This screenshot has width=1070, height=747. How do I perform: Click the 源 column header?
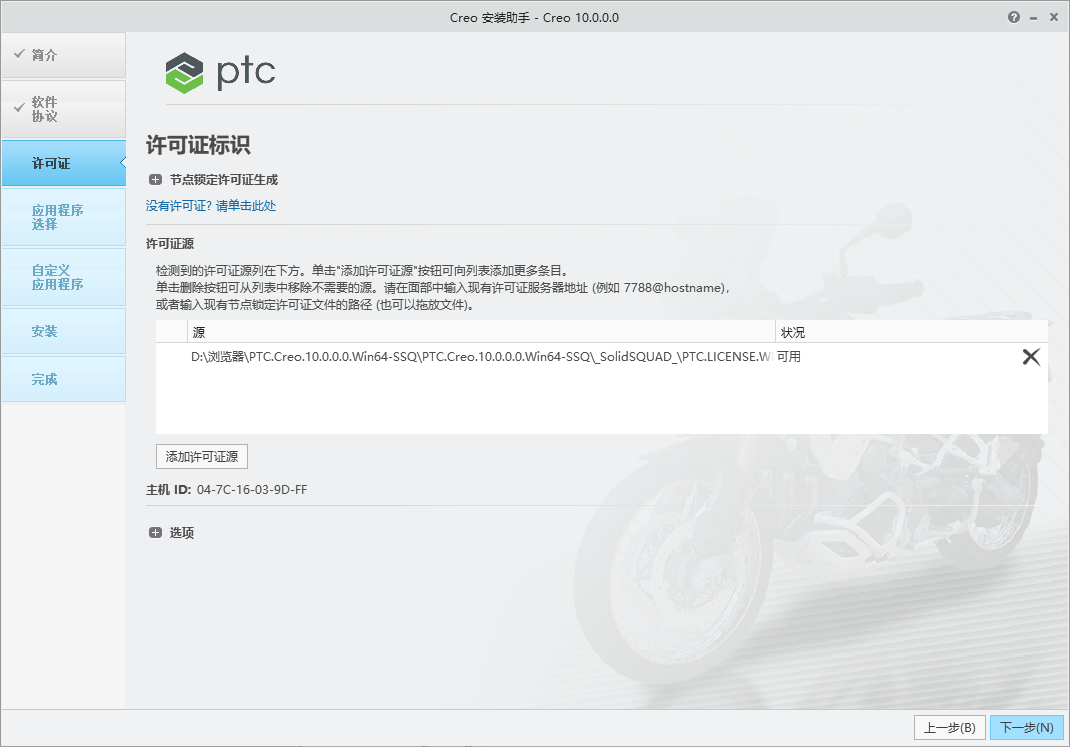pyautogui.click(x=481, y=332)
